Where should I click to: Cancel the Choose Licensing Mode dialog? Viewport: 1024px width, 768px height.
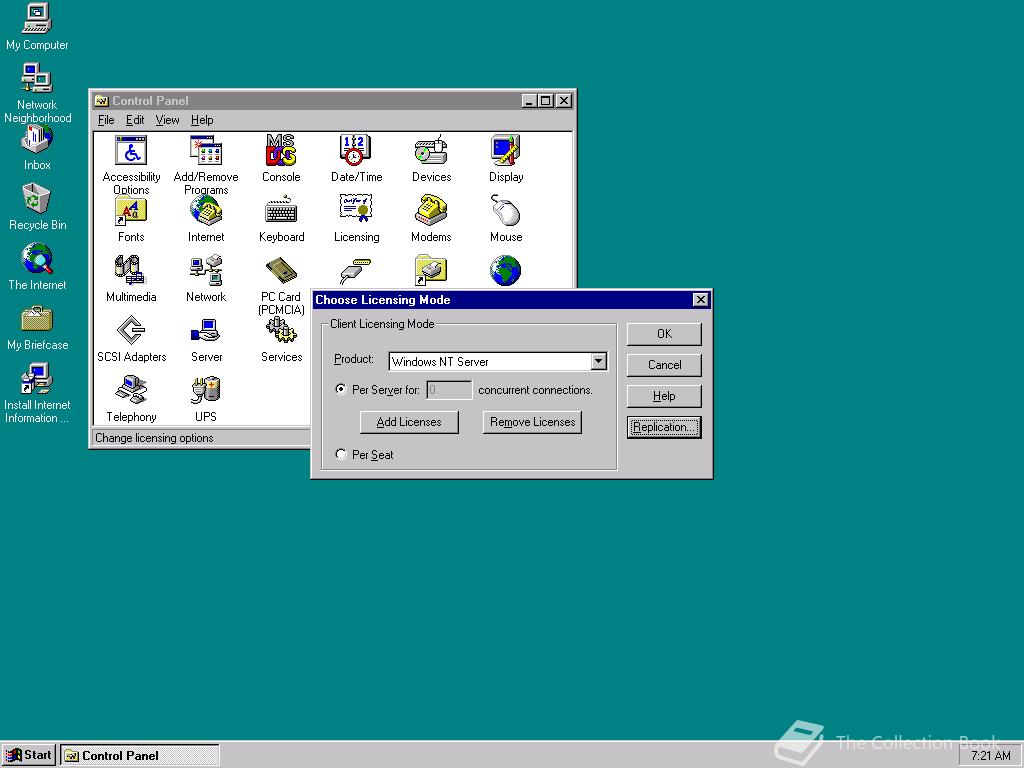(664, 365)
